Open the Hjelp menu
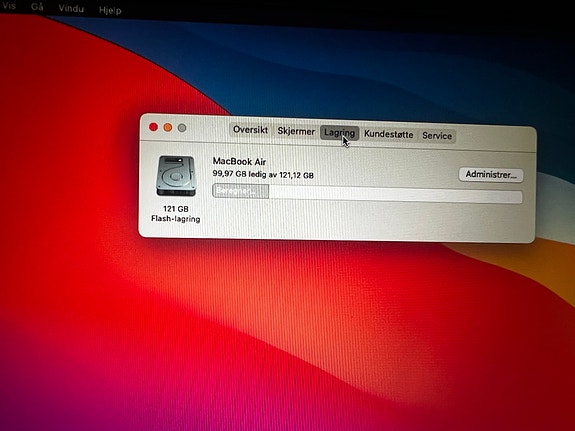Screen dimensions: 575x431 [x=110, y=10]
